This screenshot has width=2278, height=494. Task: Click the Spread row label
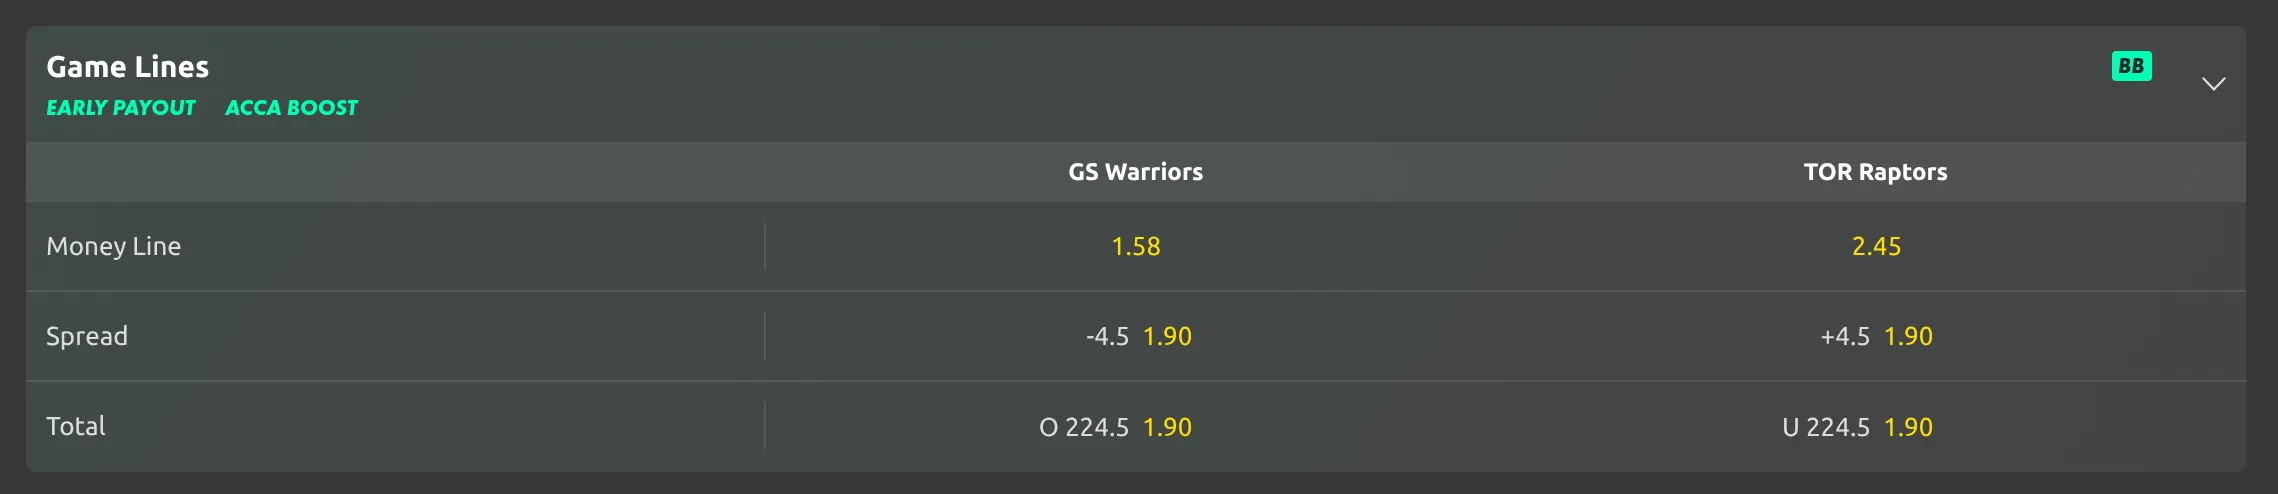click(x=87, y=337)
